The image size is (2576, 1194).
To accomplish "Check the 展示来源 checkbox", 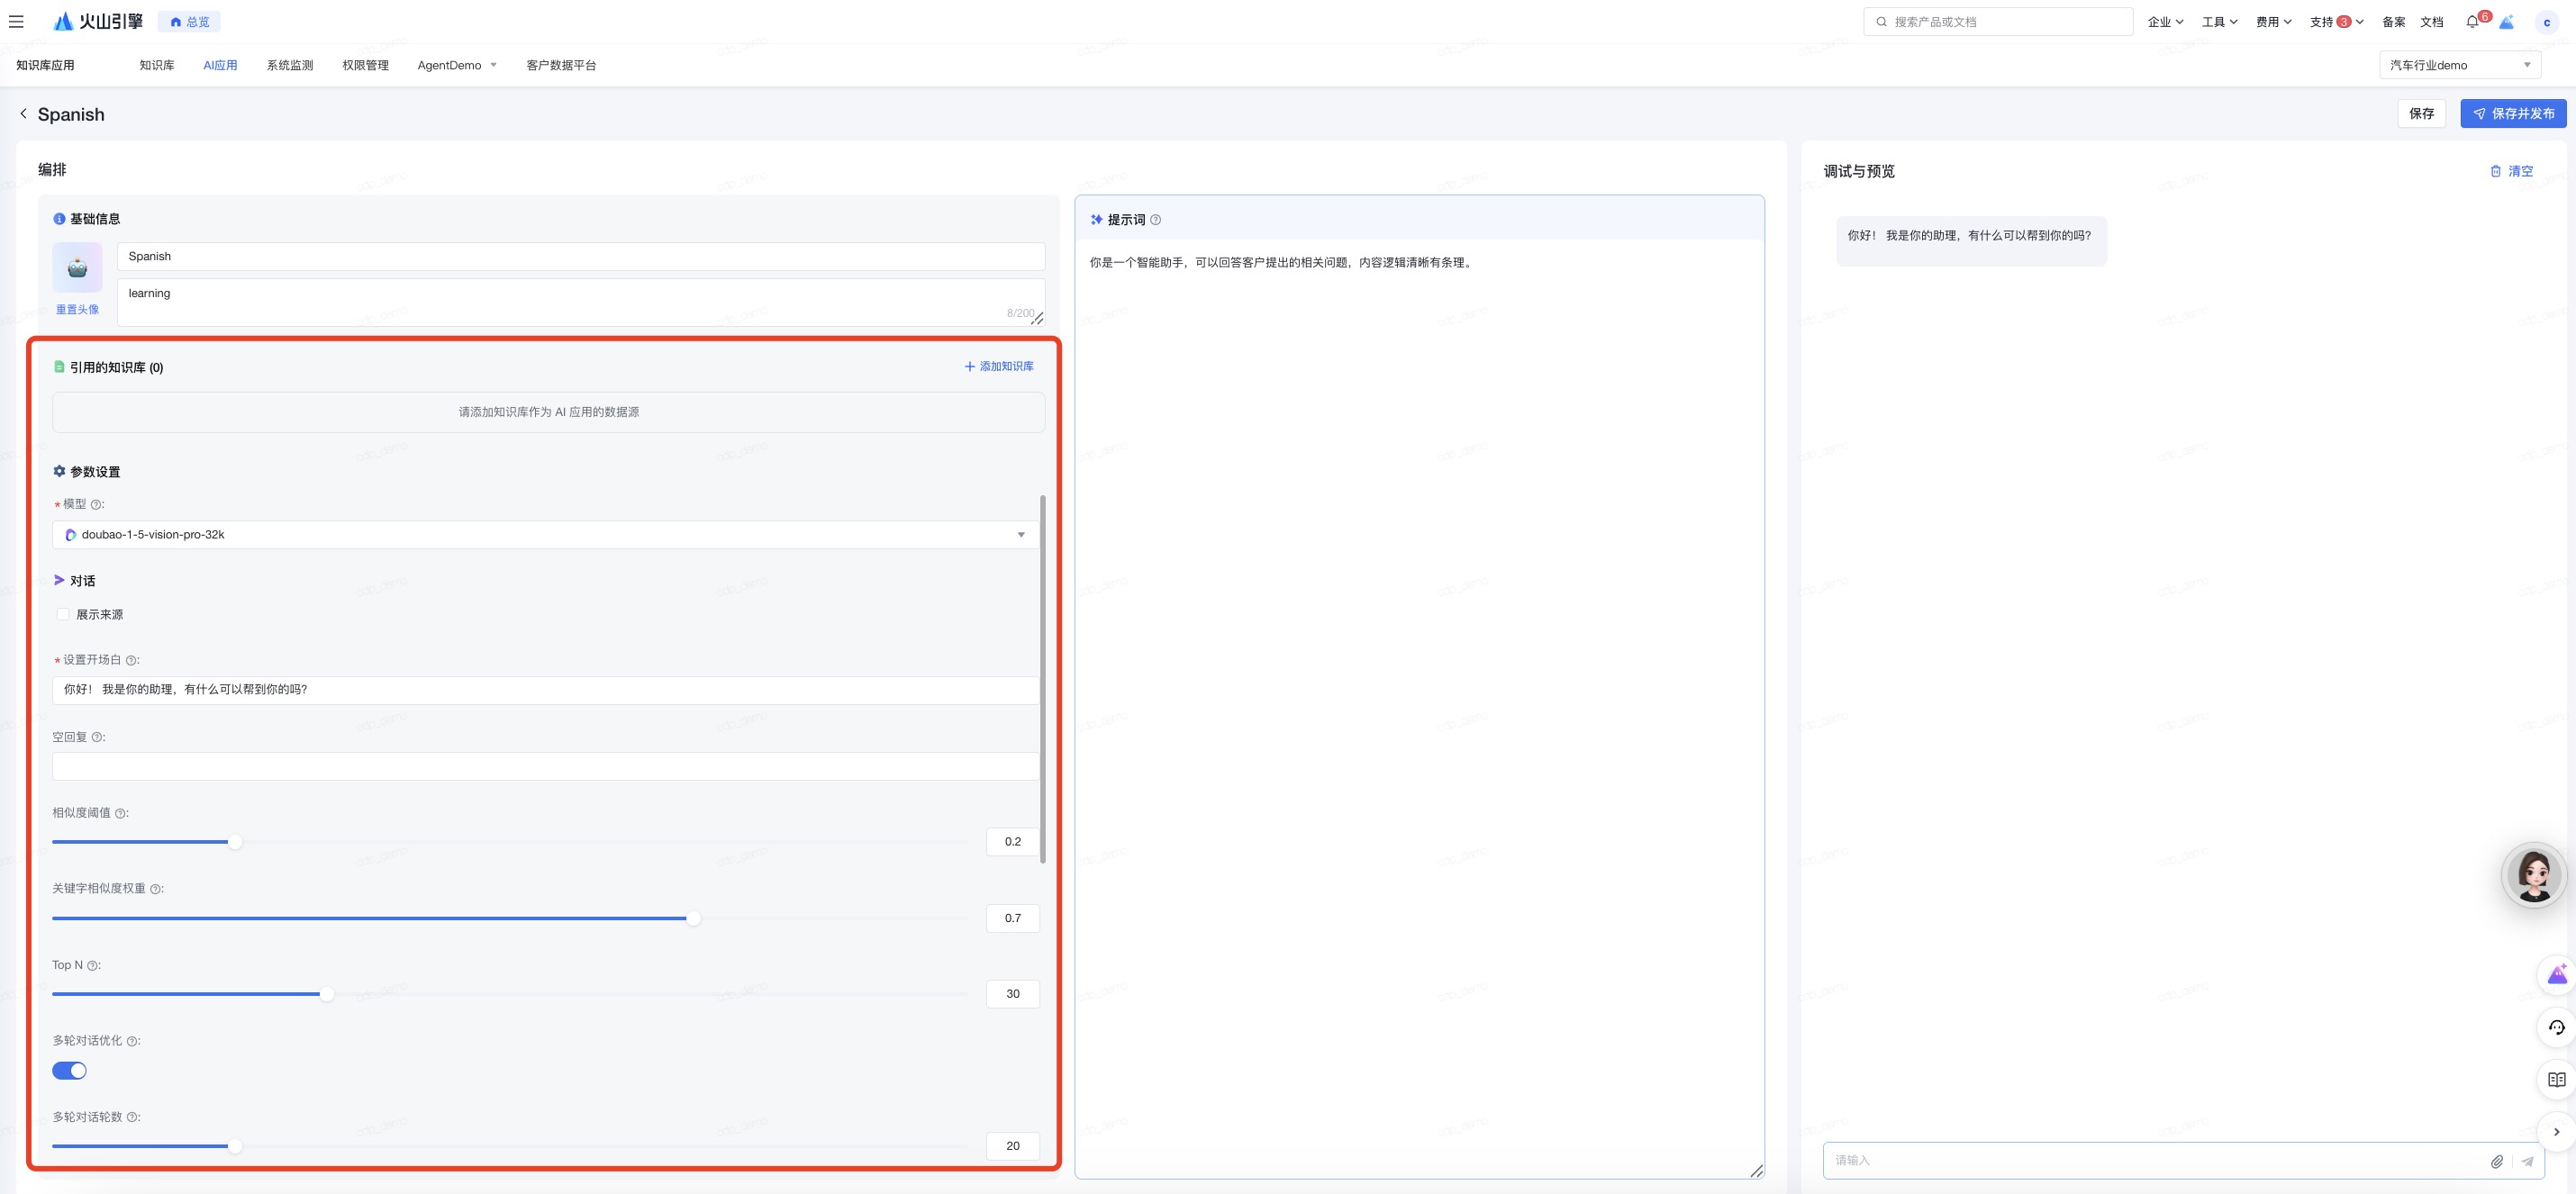I will pos(63,615).
